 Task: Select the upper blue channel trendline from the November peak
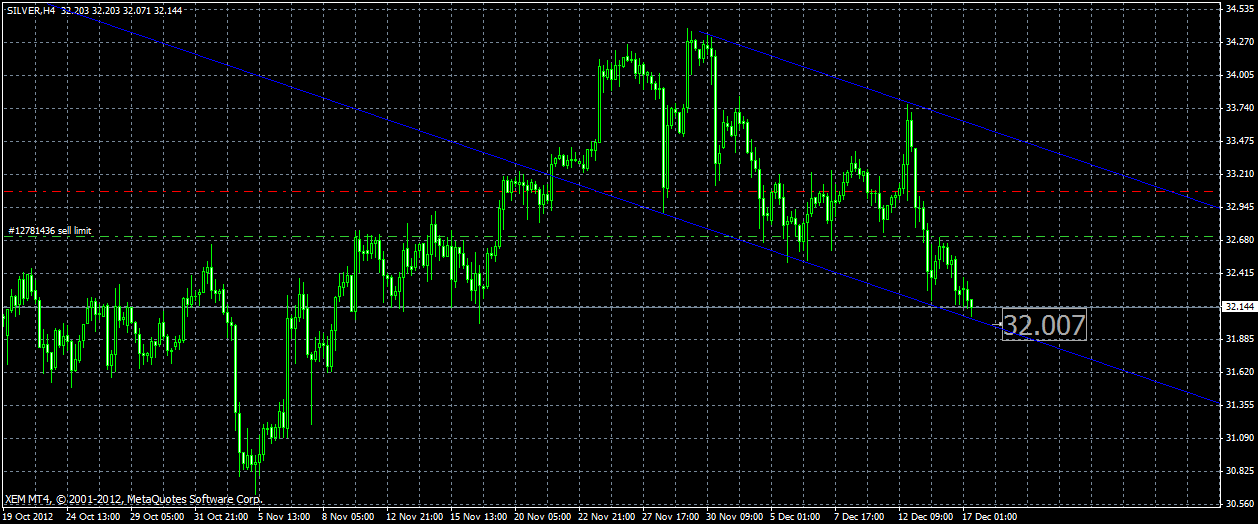pos(960,120)
